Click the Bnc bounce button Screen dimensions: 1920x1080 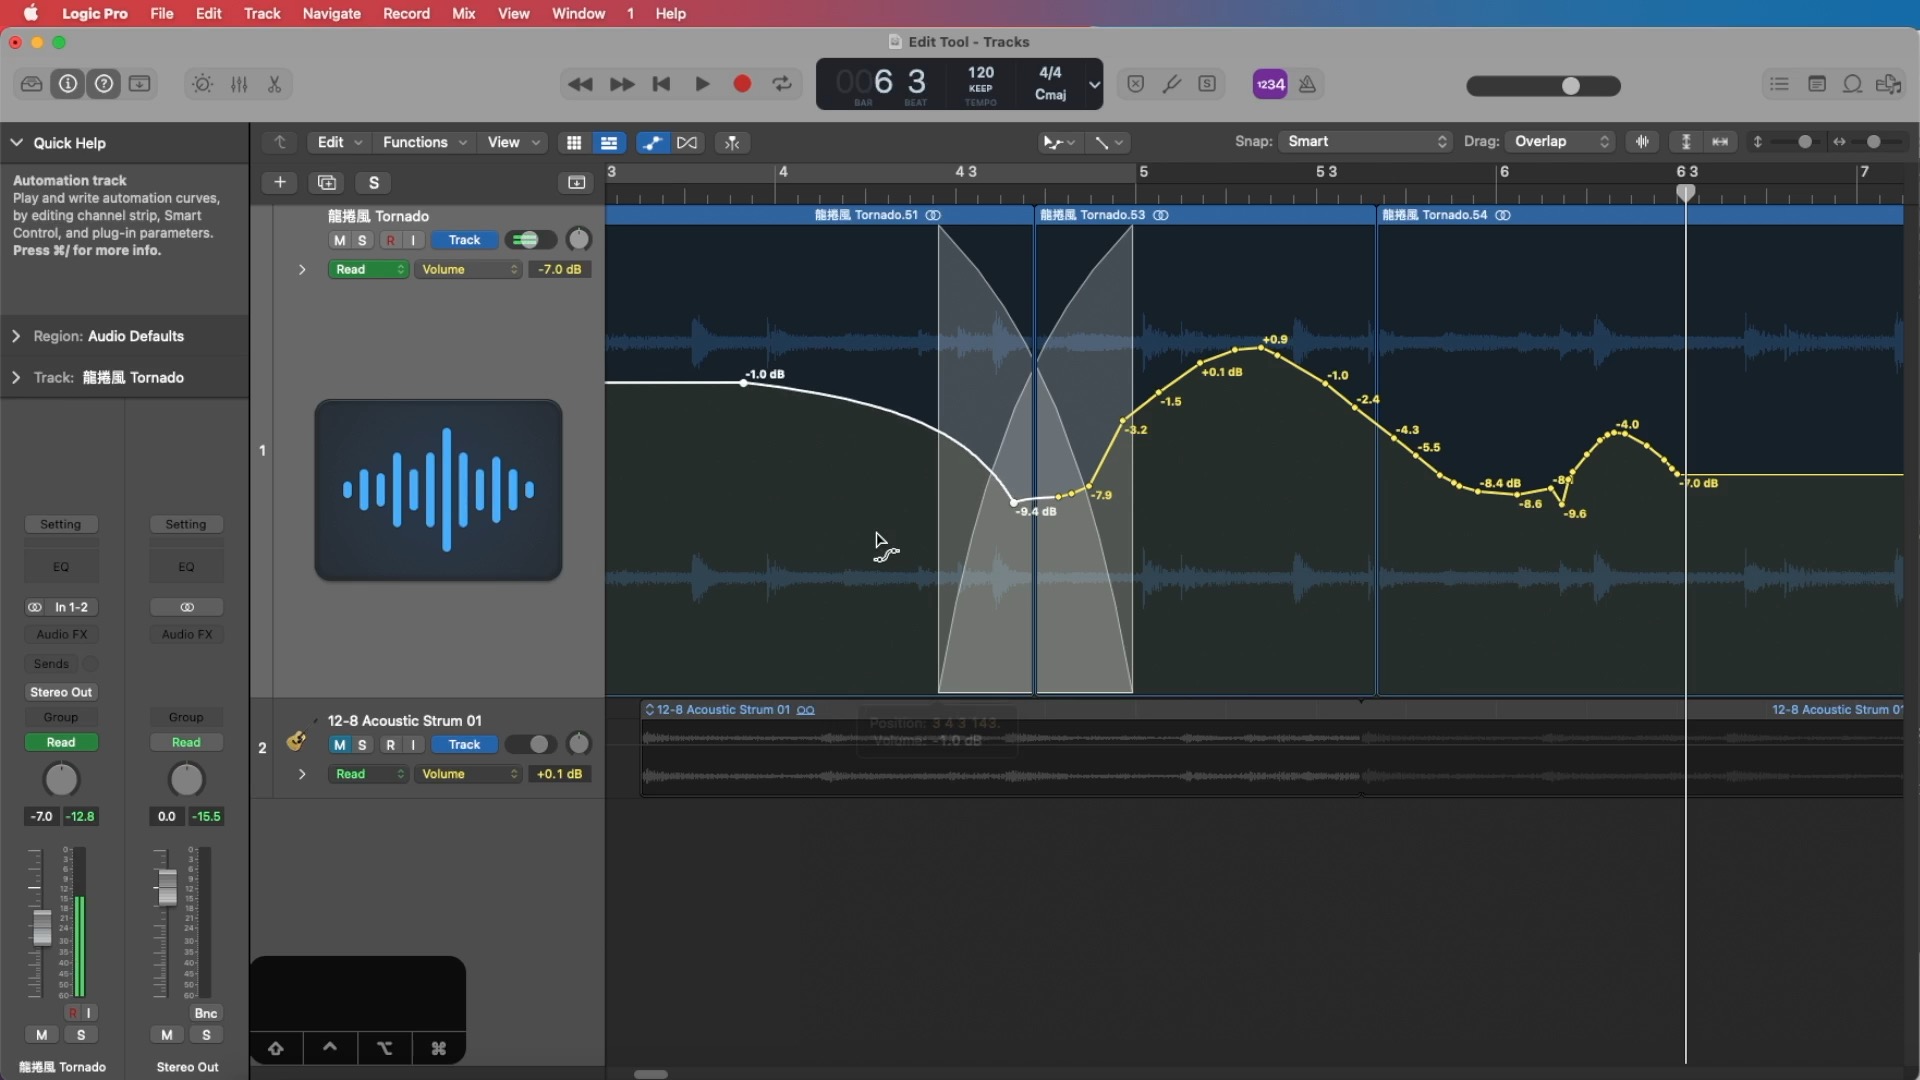(x=206, y=1013)
